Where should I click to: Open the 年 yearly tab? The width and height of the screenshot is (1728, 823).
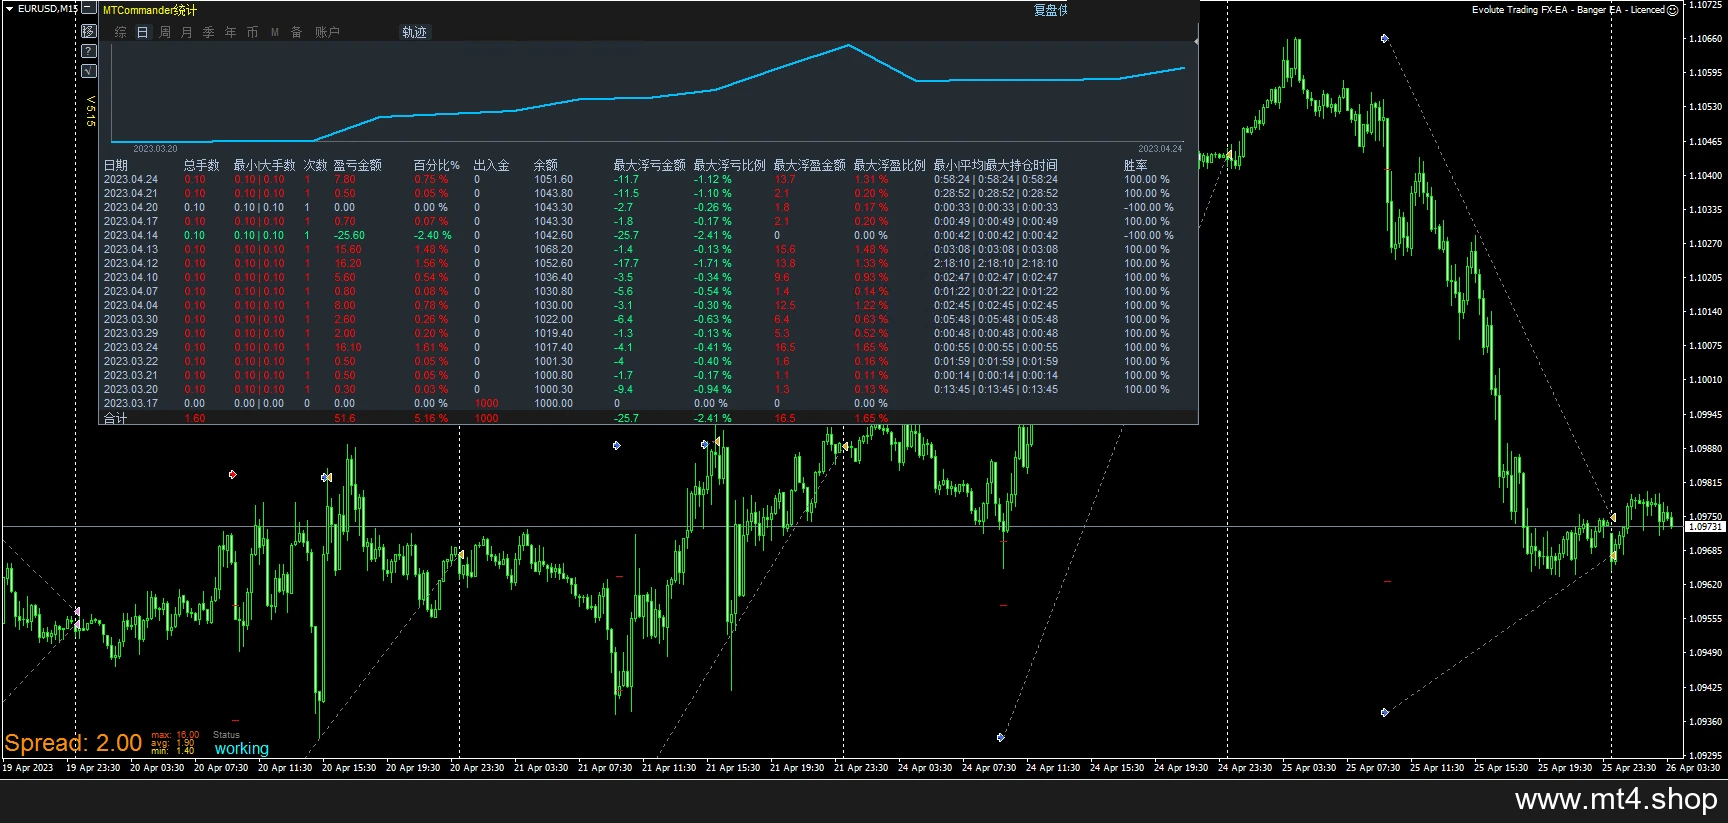(231, 32)
